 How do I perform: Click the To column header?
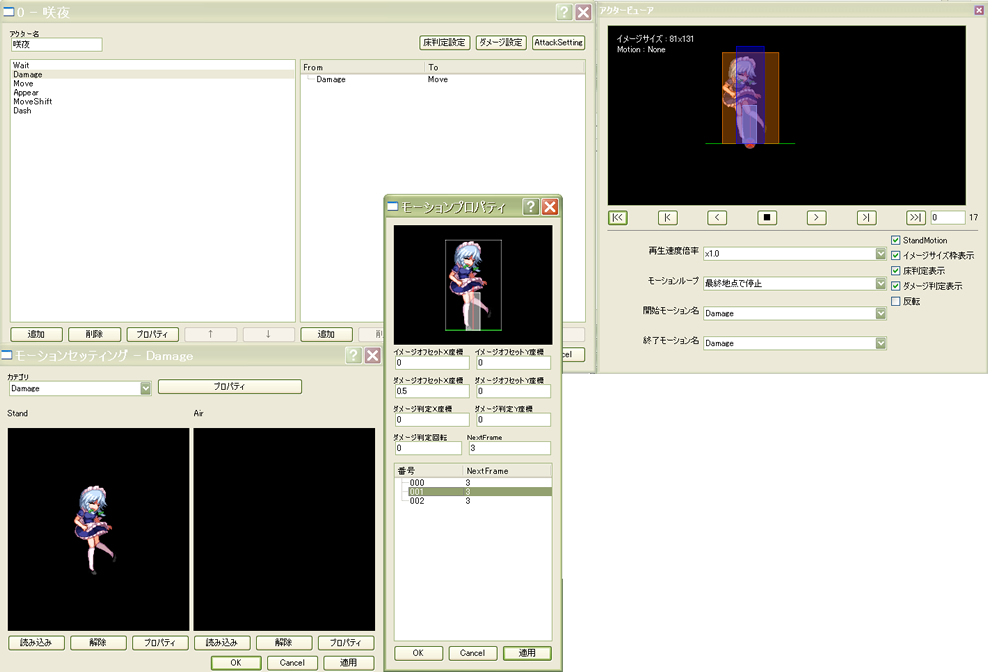pos(504,67)
